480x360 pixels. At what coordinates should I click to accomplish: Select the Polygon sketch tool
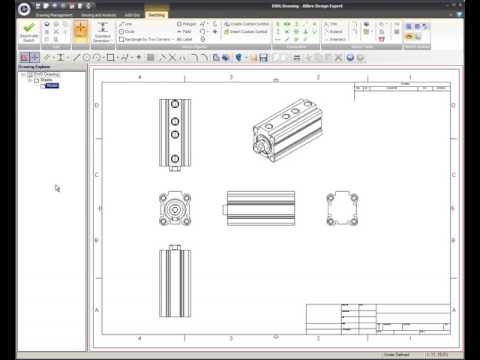pyautogui.click(x=186, y=24)
